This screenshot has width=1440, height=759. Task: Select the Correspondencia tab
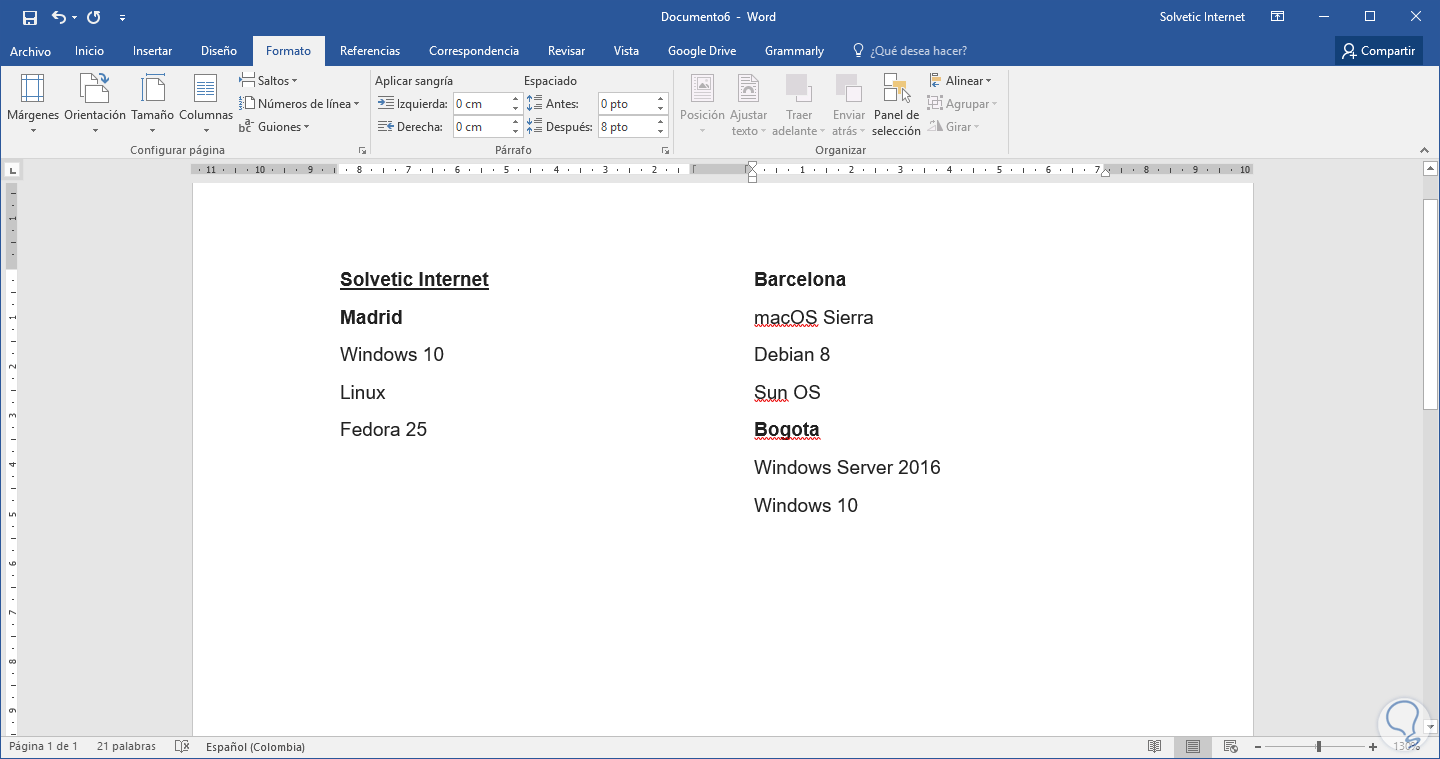coord(474,51)
